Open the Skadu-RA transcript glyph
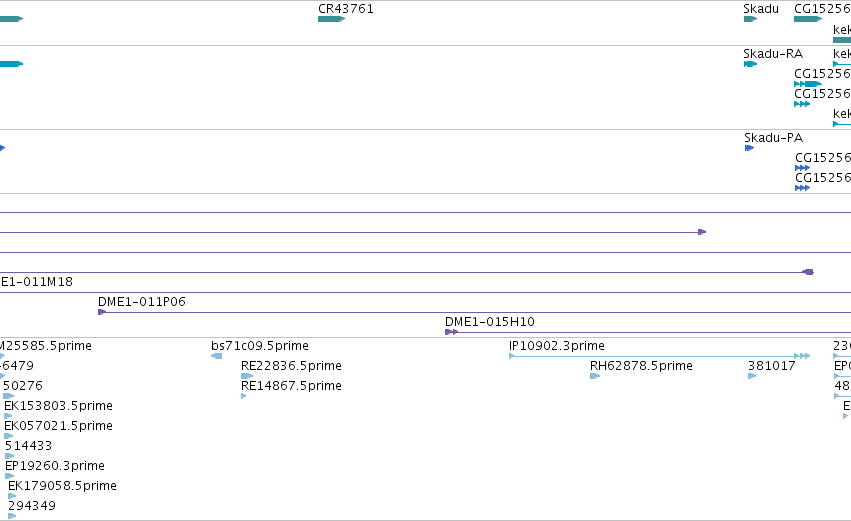The width and height of the screenshot is (851, 521). click(751, 64)
